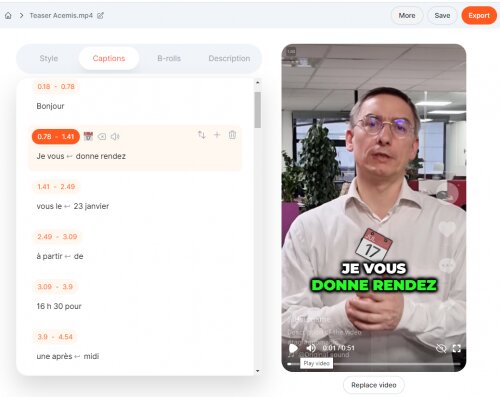Select the 0.18 - 0.78 timestamp
The image size is (500, 397).
[x=56, y=87]
